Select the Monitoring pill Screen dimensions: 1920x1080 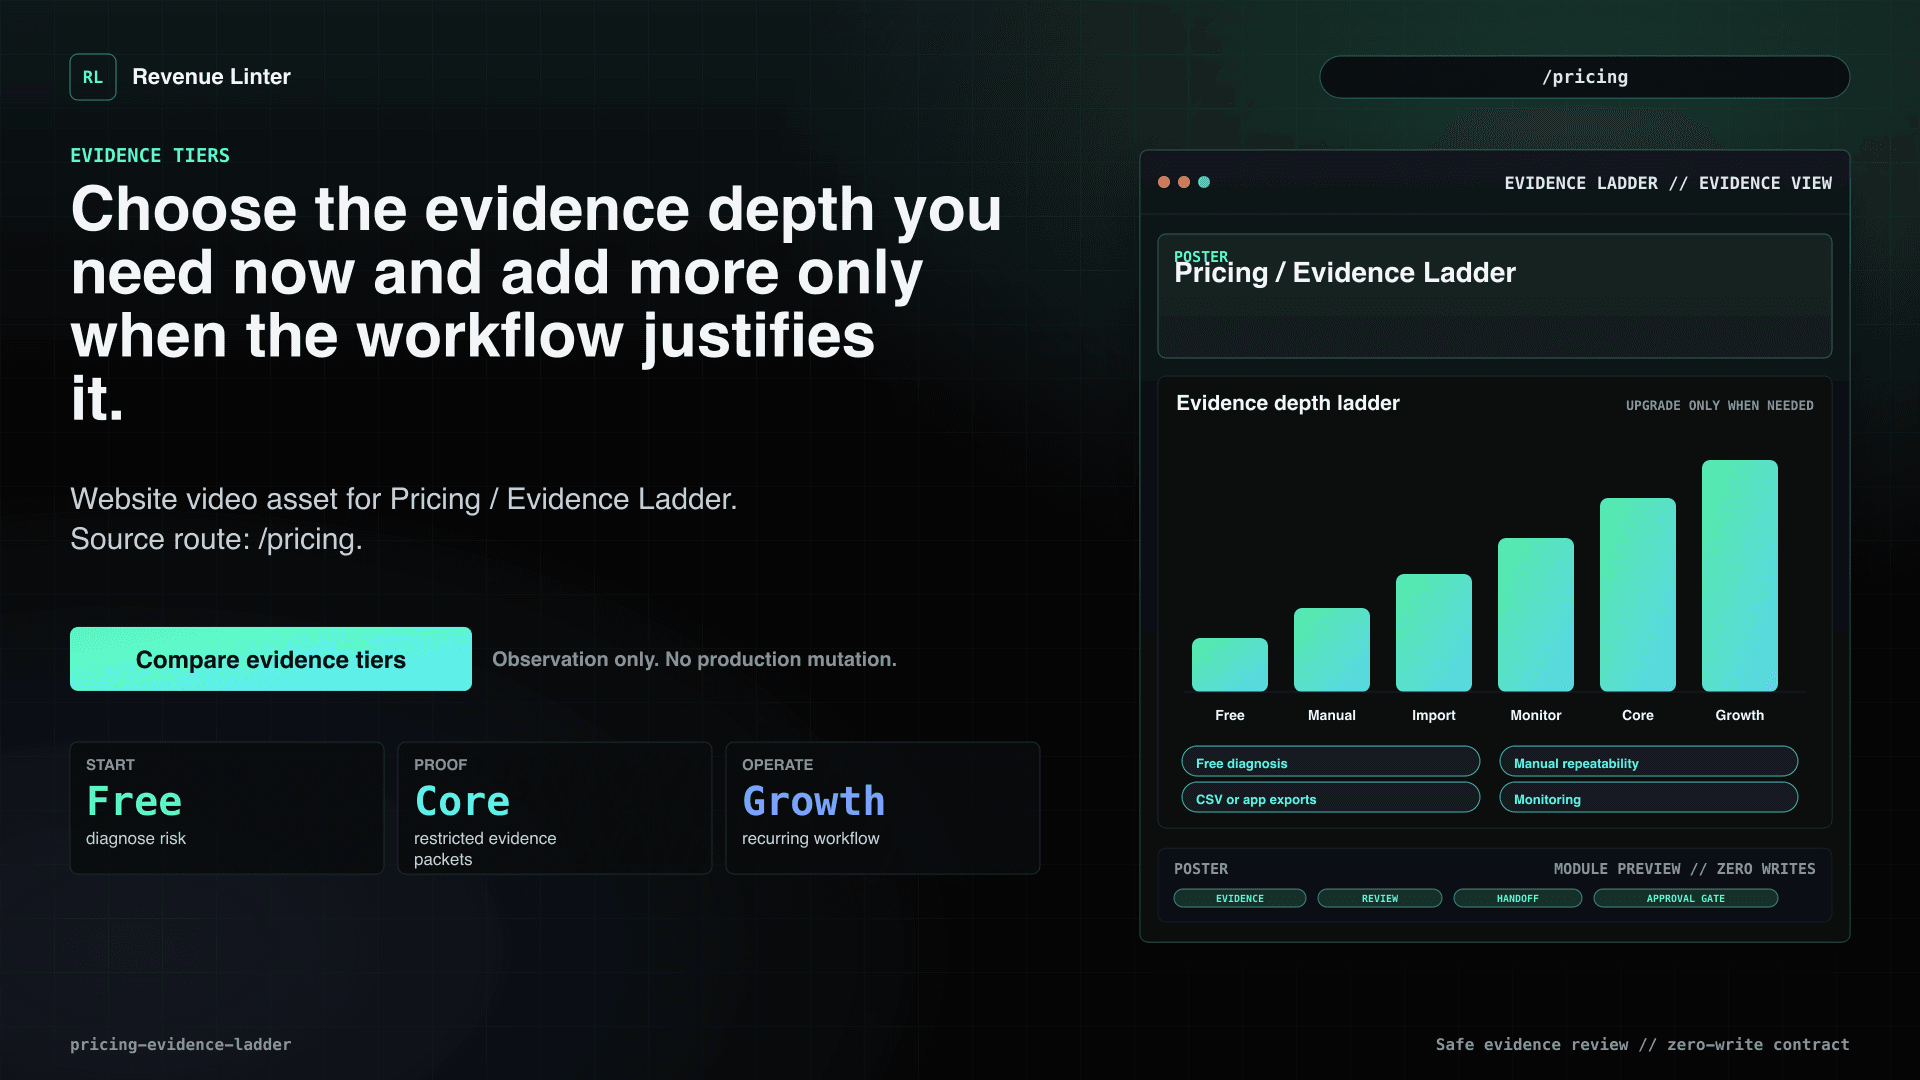pyautogui.click(x=1649, y=798)
